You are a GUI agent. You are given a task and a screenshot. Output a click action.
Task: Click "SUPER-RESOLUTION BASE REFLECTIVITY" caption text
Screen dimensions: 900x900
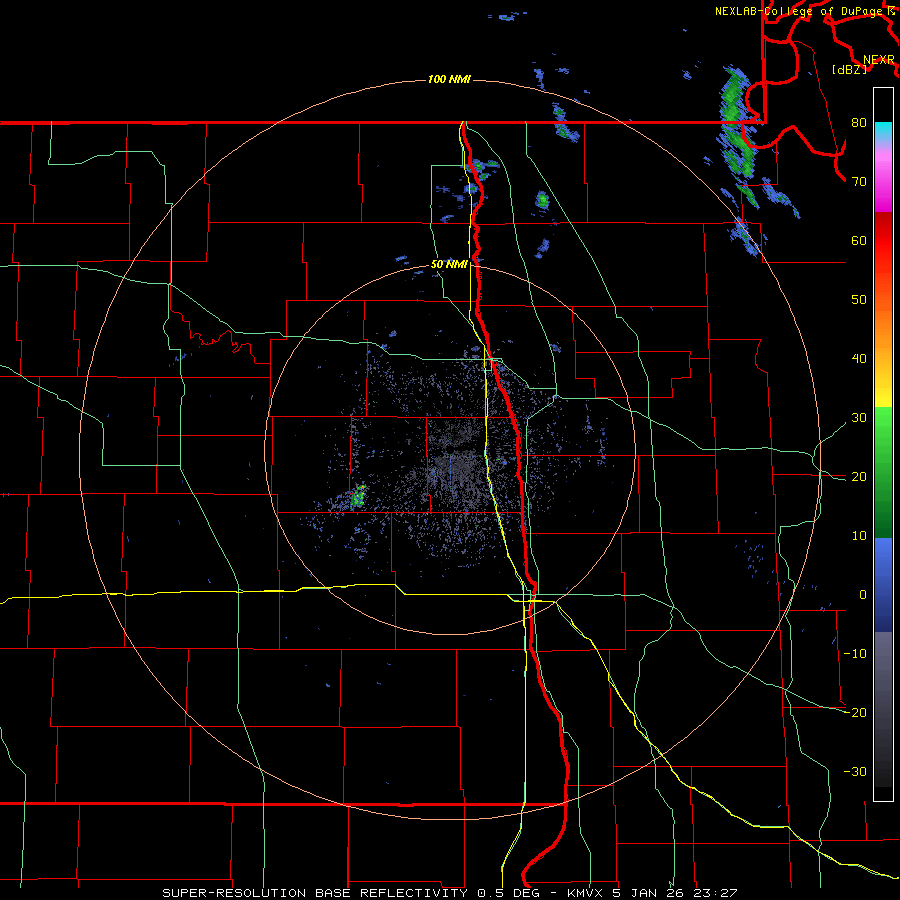tap(315, 893)
